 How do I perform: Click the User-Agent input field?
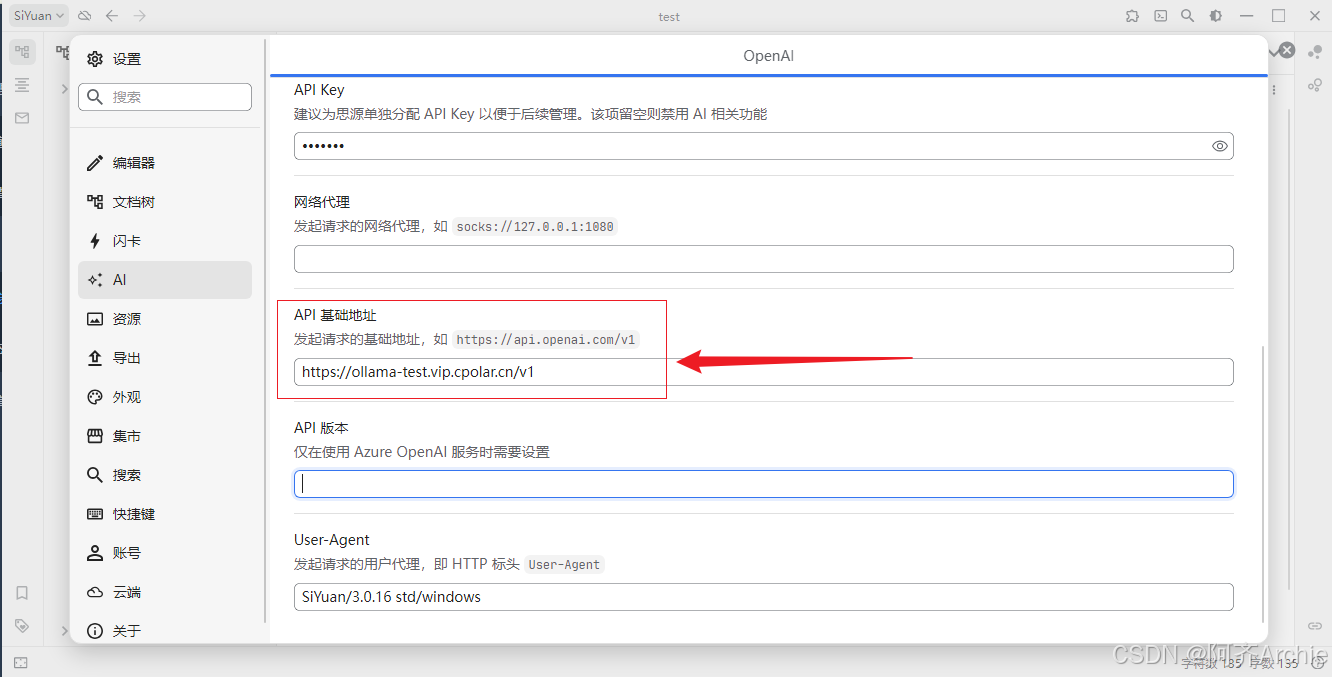click(763, 597)
